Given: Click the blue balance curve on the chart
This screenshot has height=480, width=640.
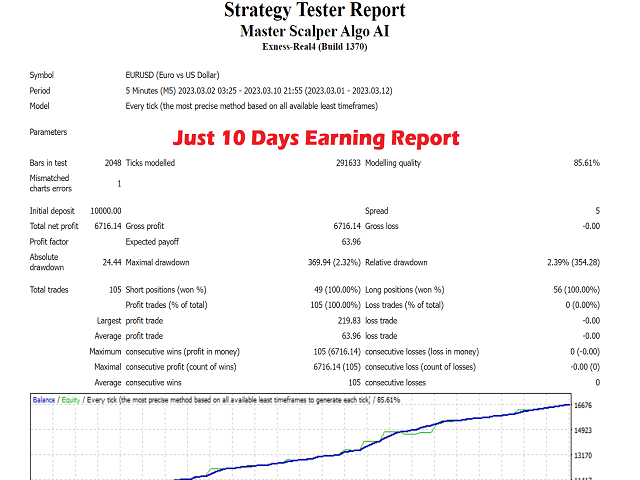Looking at the screenshot, I should 372,444.
